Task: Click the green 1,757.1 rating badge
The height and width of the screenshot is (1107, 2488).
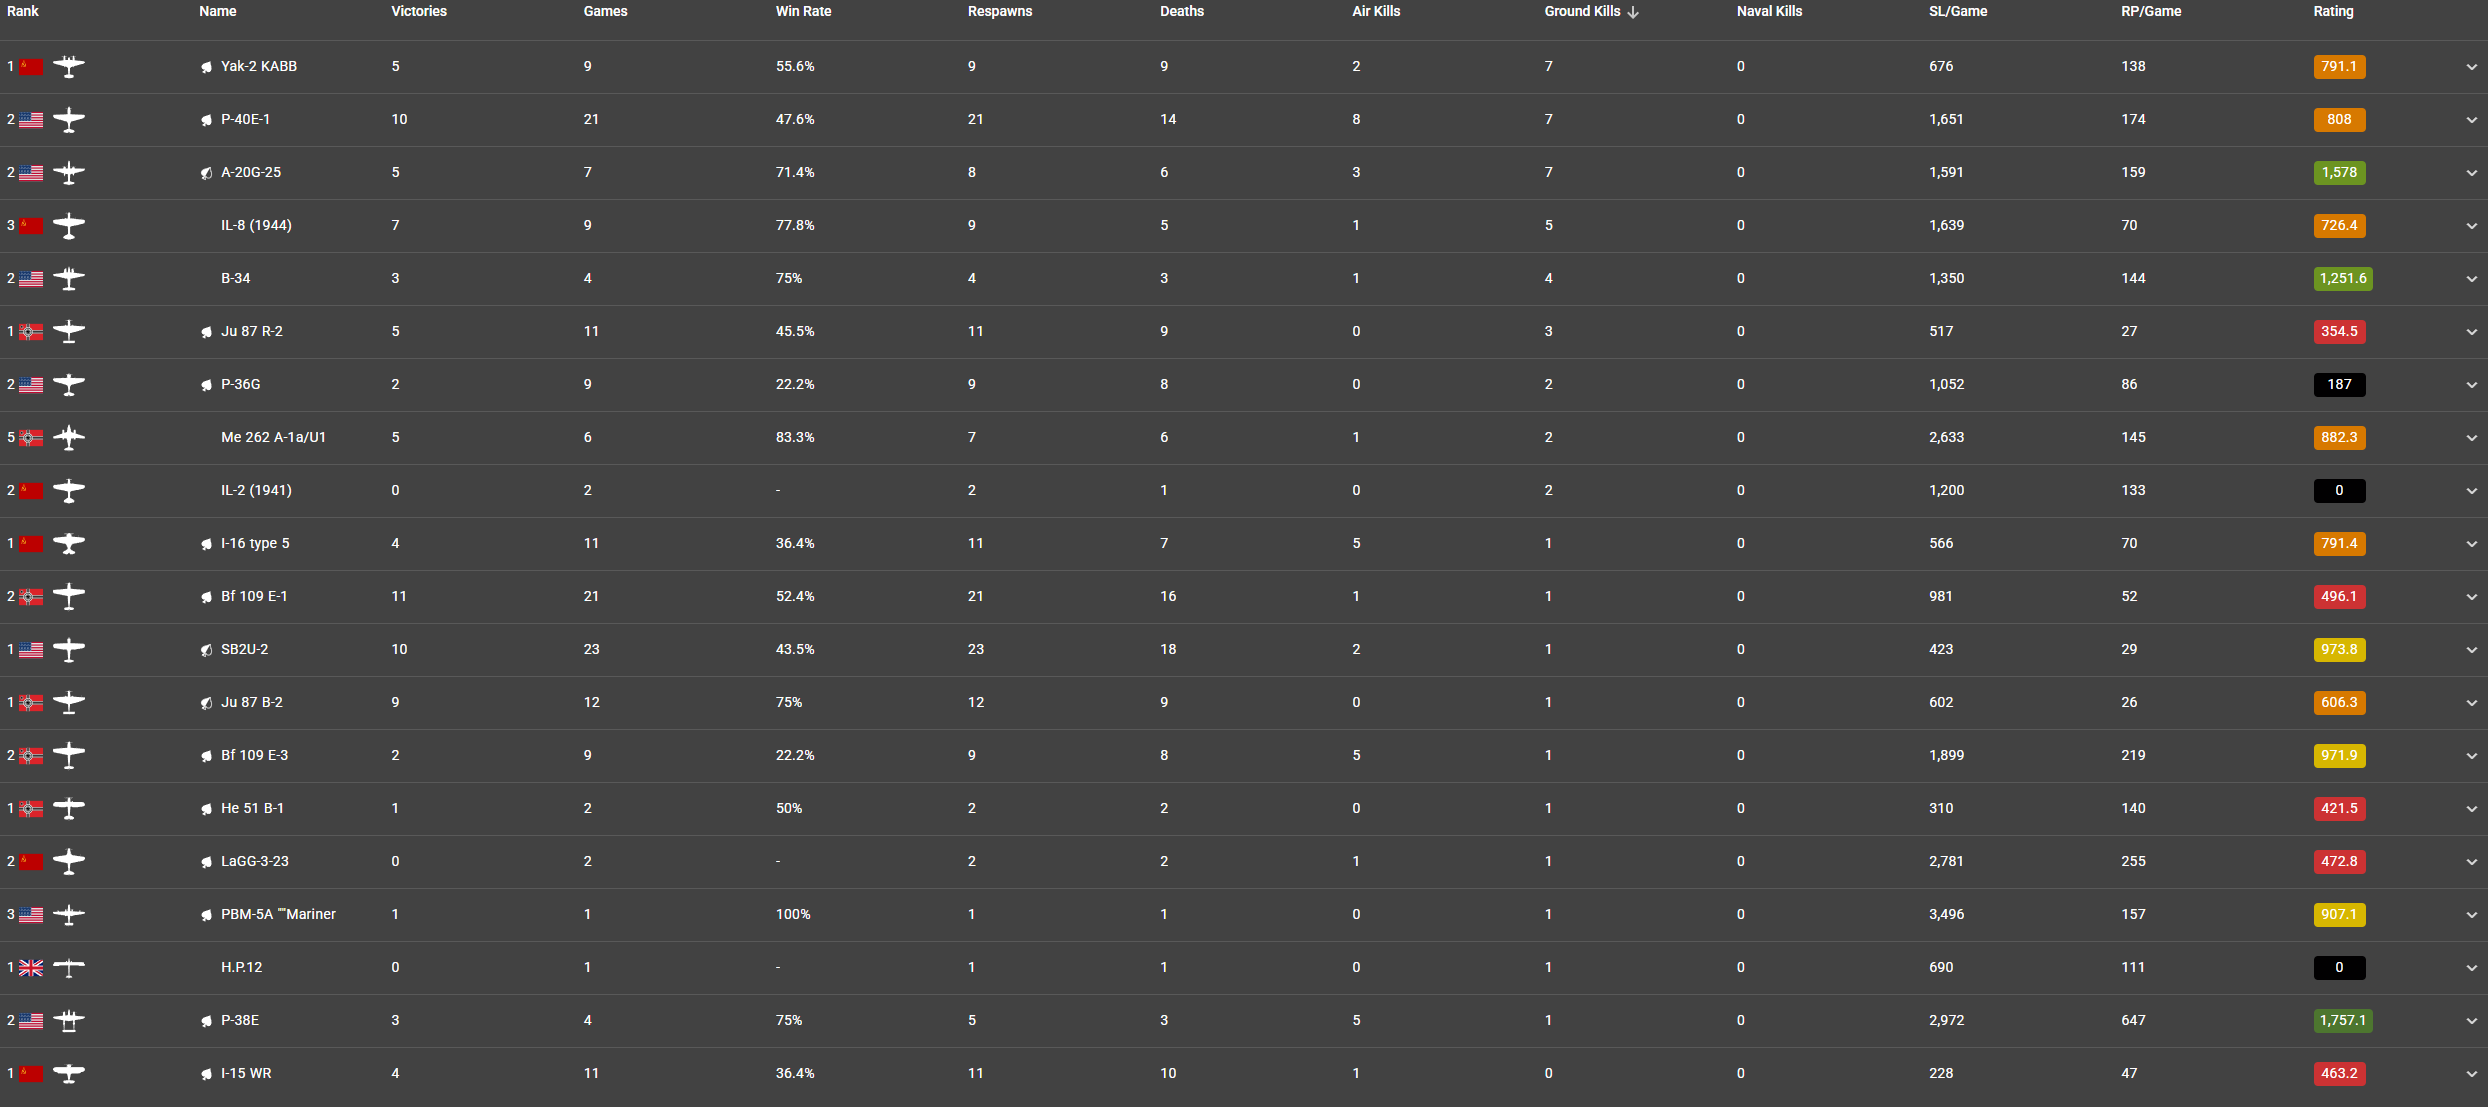Action: point(2343,1021)
